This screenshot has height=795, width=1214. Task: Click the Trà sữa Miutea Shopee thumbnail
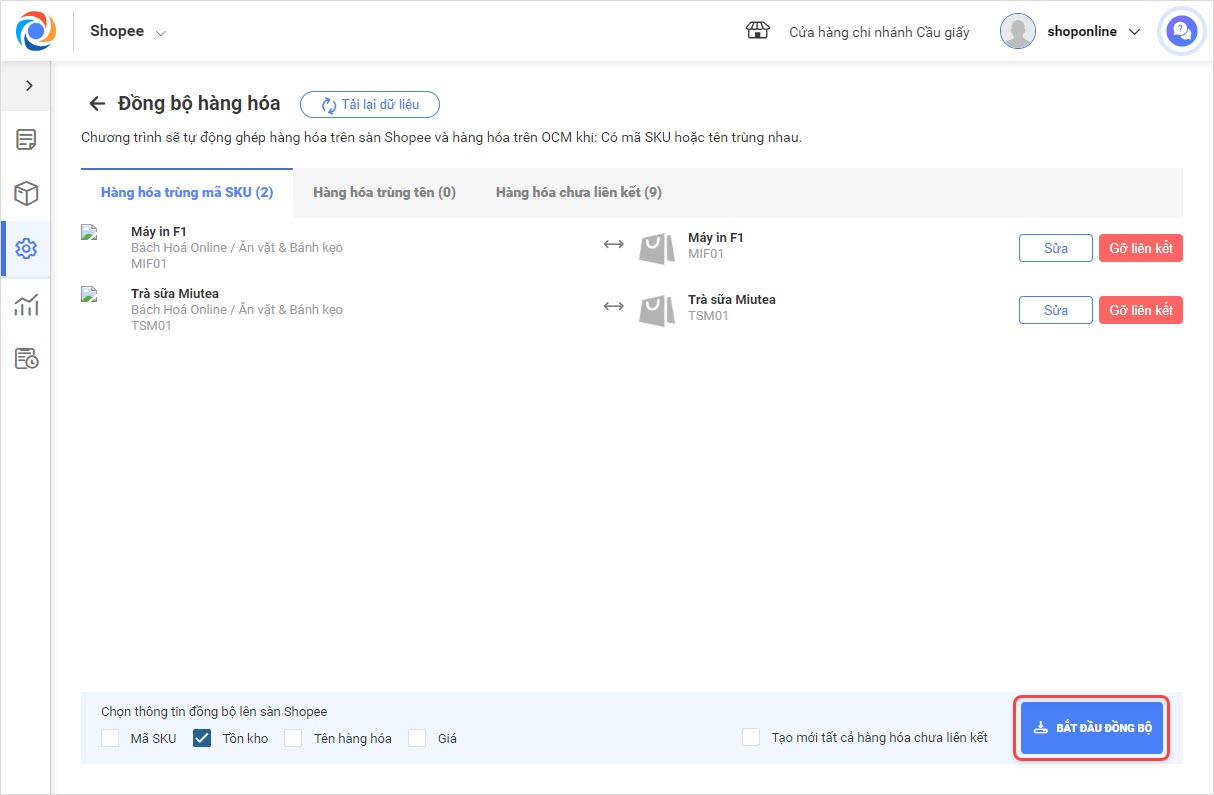click(89, 295)
